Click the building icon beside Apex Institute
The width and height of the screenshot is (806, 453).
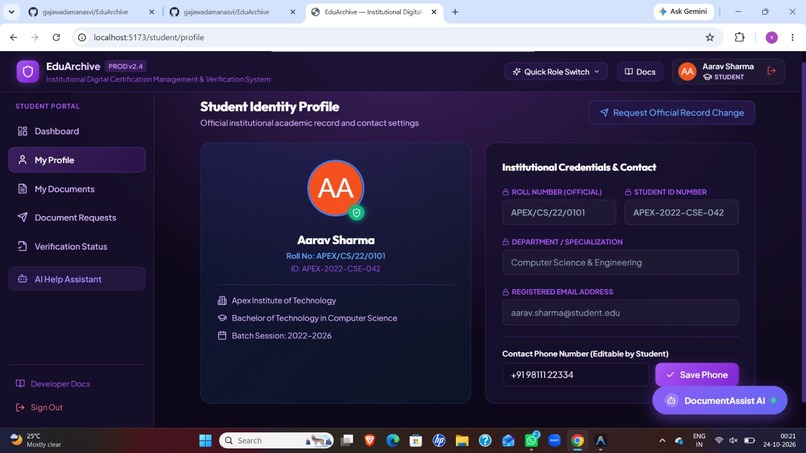pyautogui.click(x=222, y=300)
